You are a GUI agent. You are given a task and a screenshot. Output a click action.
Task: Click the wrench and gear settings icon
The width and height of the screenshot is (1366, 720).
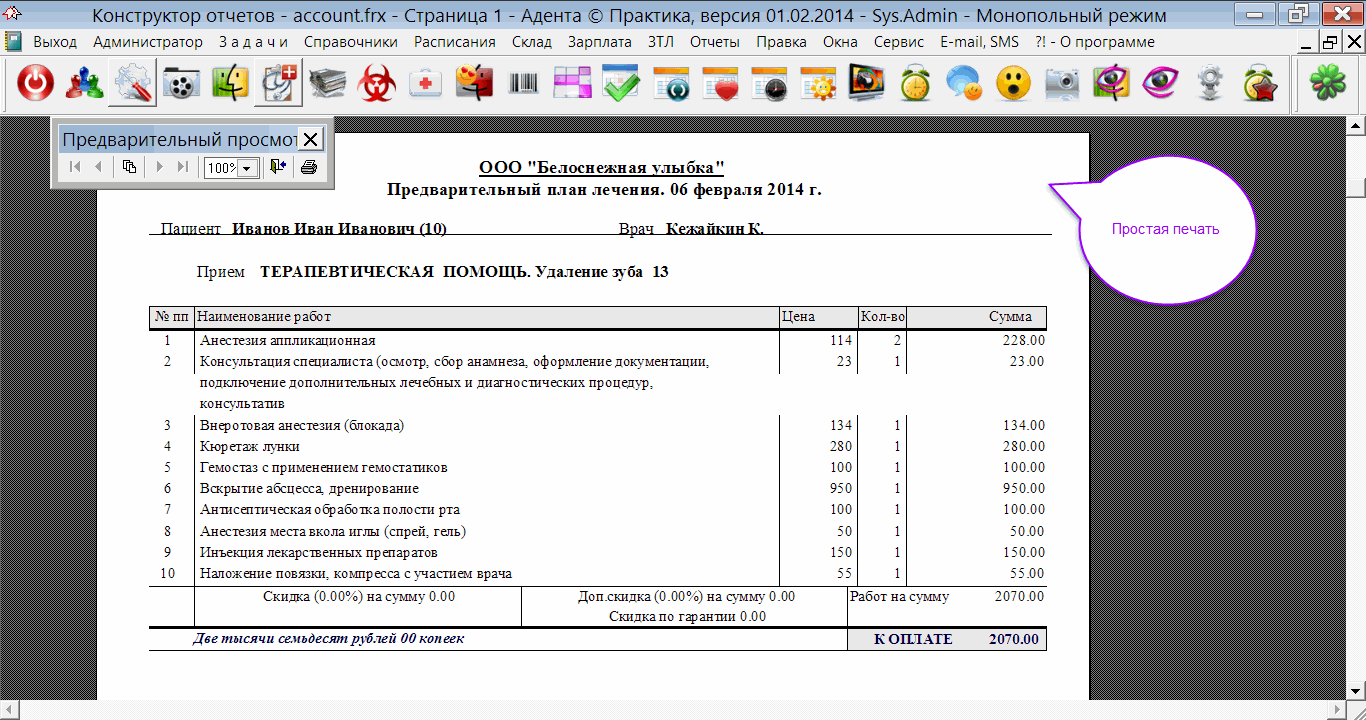pos(133,85)
